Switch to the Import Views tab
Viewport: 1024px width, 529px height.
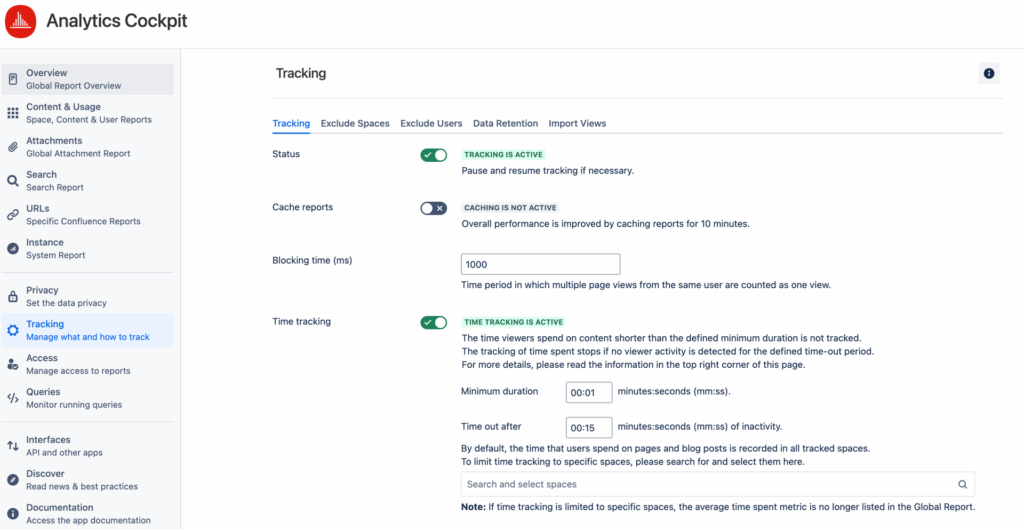point(577,123)
